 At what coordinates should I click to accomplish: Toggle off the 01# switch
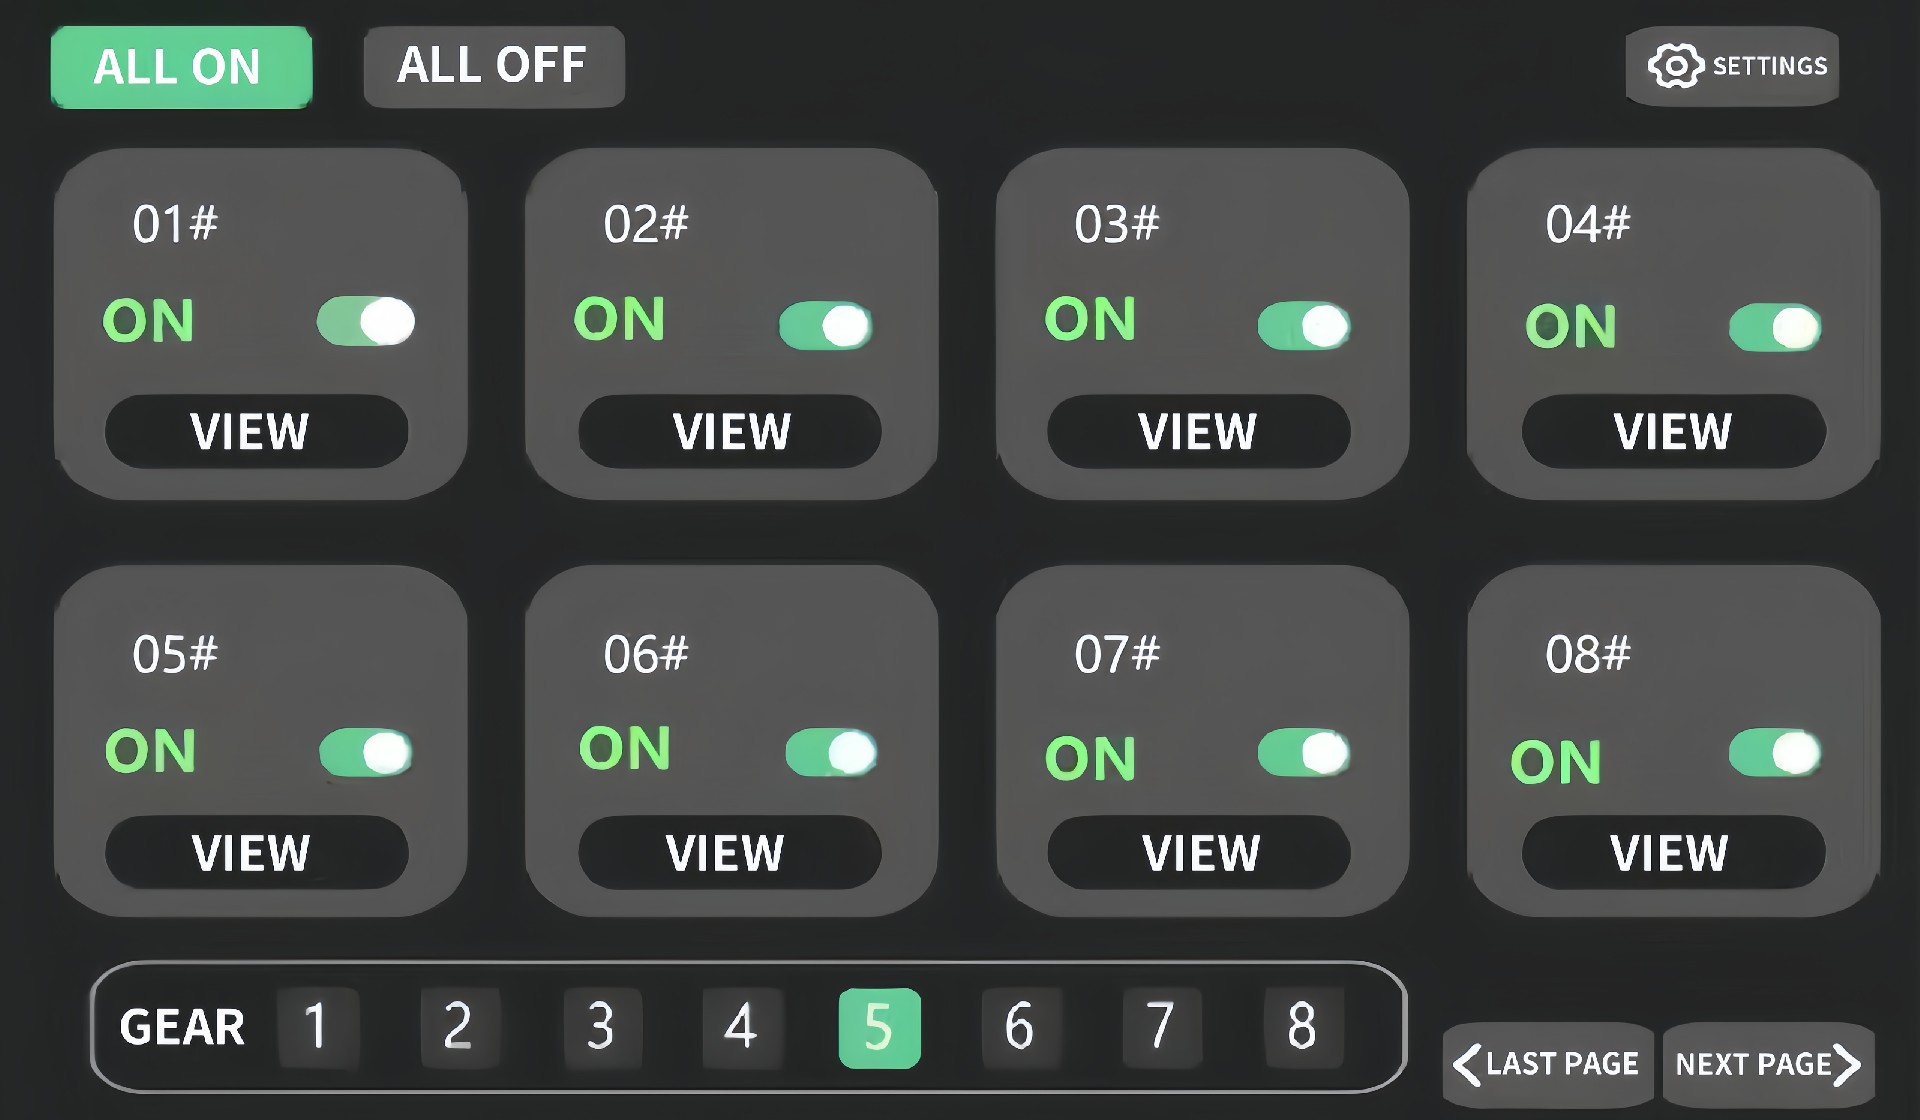coord(366,321)
